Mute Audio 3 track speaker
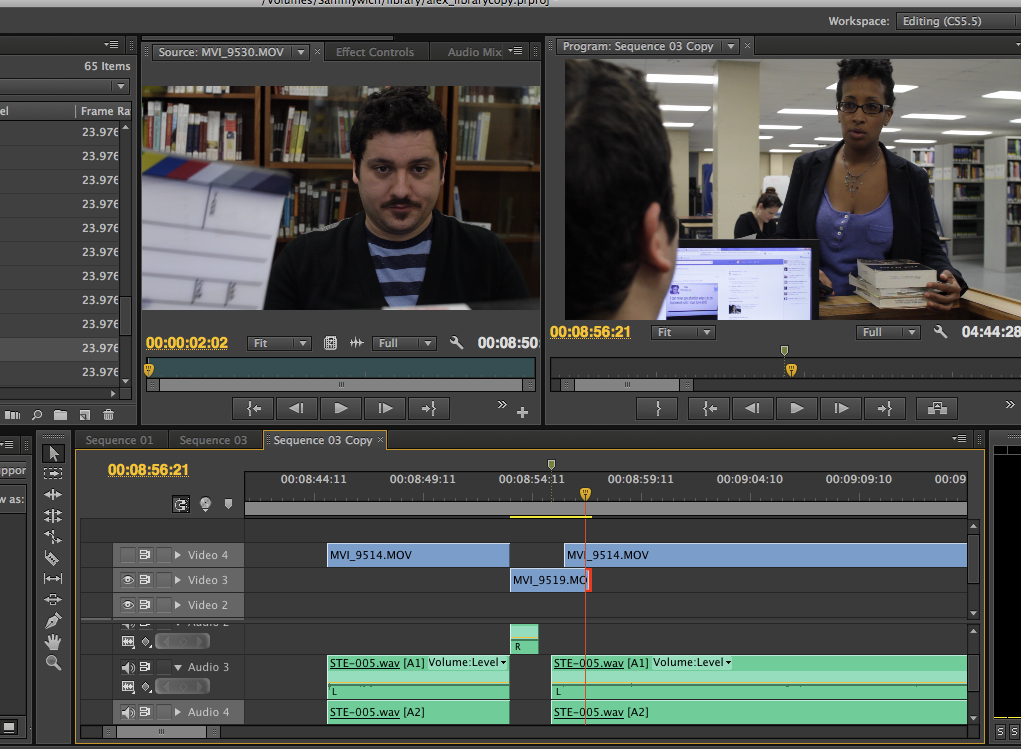The width and height of the screenshot is (1021, 749). click(128, 667)
